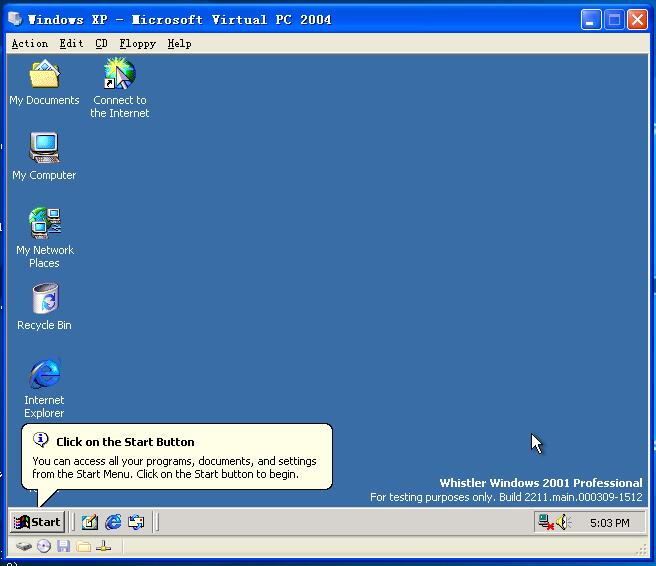Click the network disconnected tray icon
The image size is (656, 566).
546,522
